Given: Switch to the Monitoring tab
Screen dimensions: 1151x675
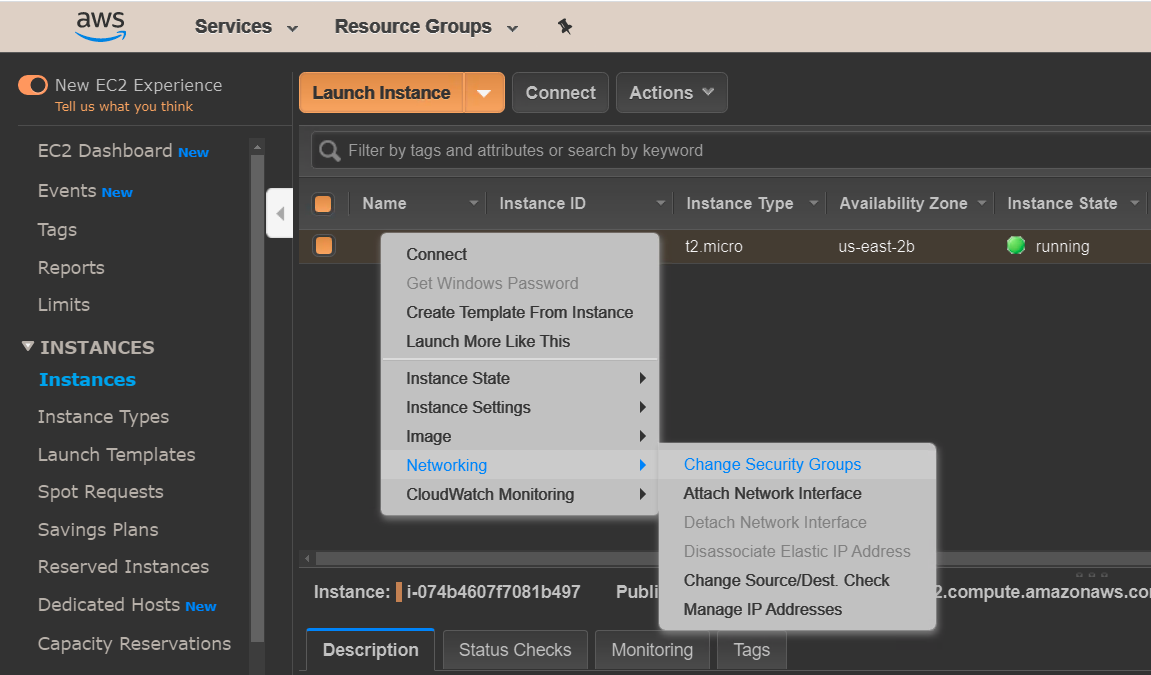Looking at the screenshot, I should [x=652, y=649].
